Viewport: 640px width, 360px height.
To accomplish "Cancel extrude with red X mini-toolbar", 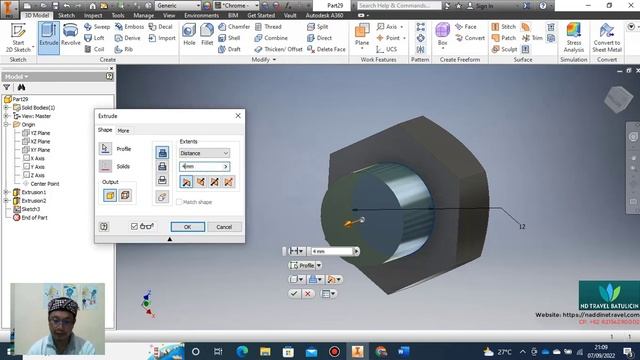I will coord(308,293).
